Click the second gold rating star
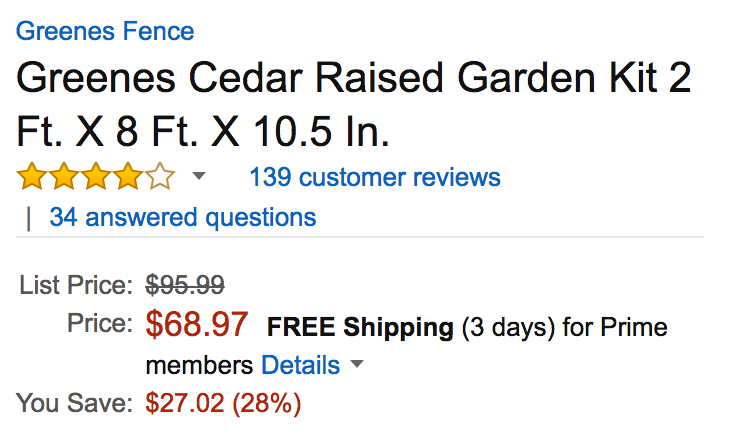This screenshot has width=730, height=440. click(64, 179)
